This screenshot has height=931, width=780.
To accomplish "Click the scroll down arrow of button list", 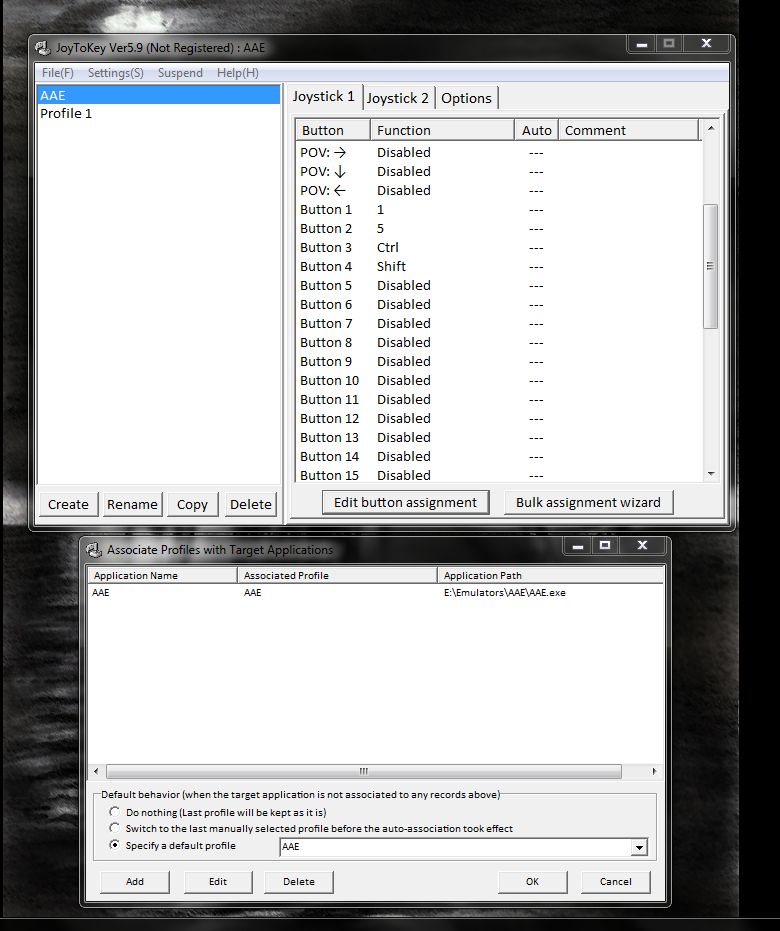I will point(711,474).
